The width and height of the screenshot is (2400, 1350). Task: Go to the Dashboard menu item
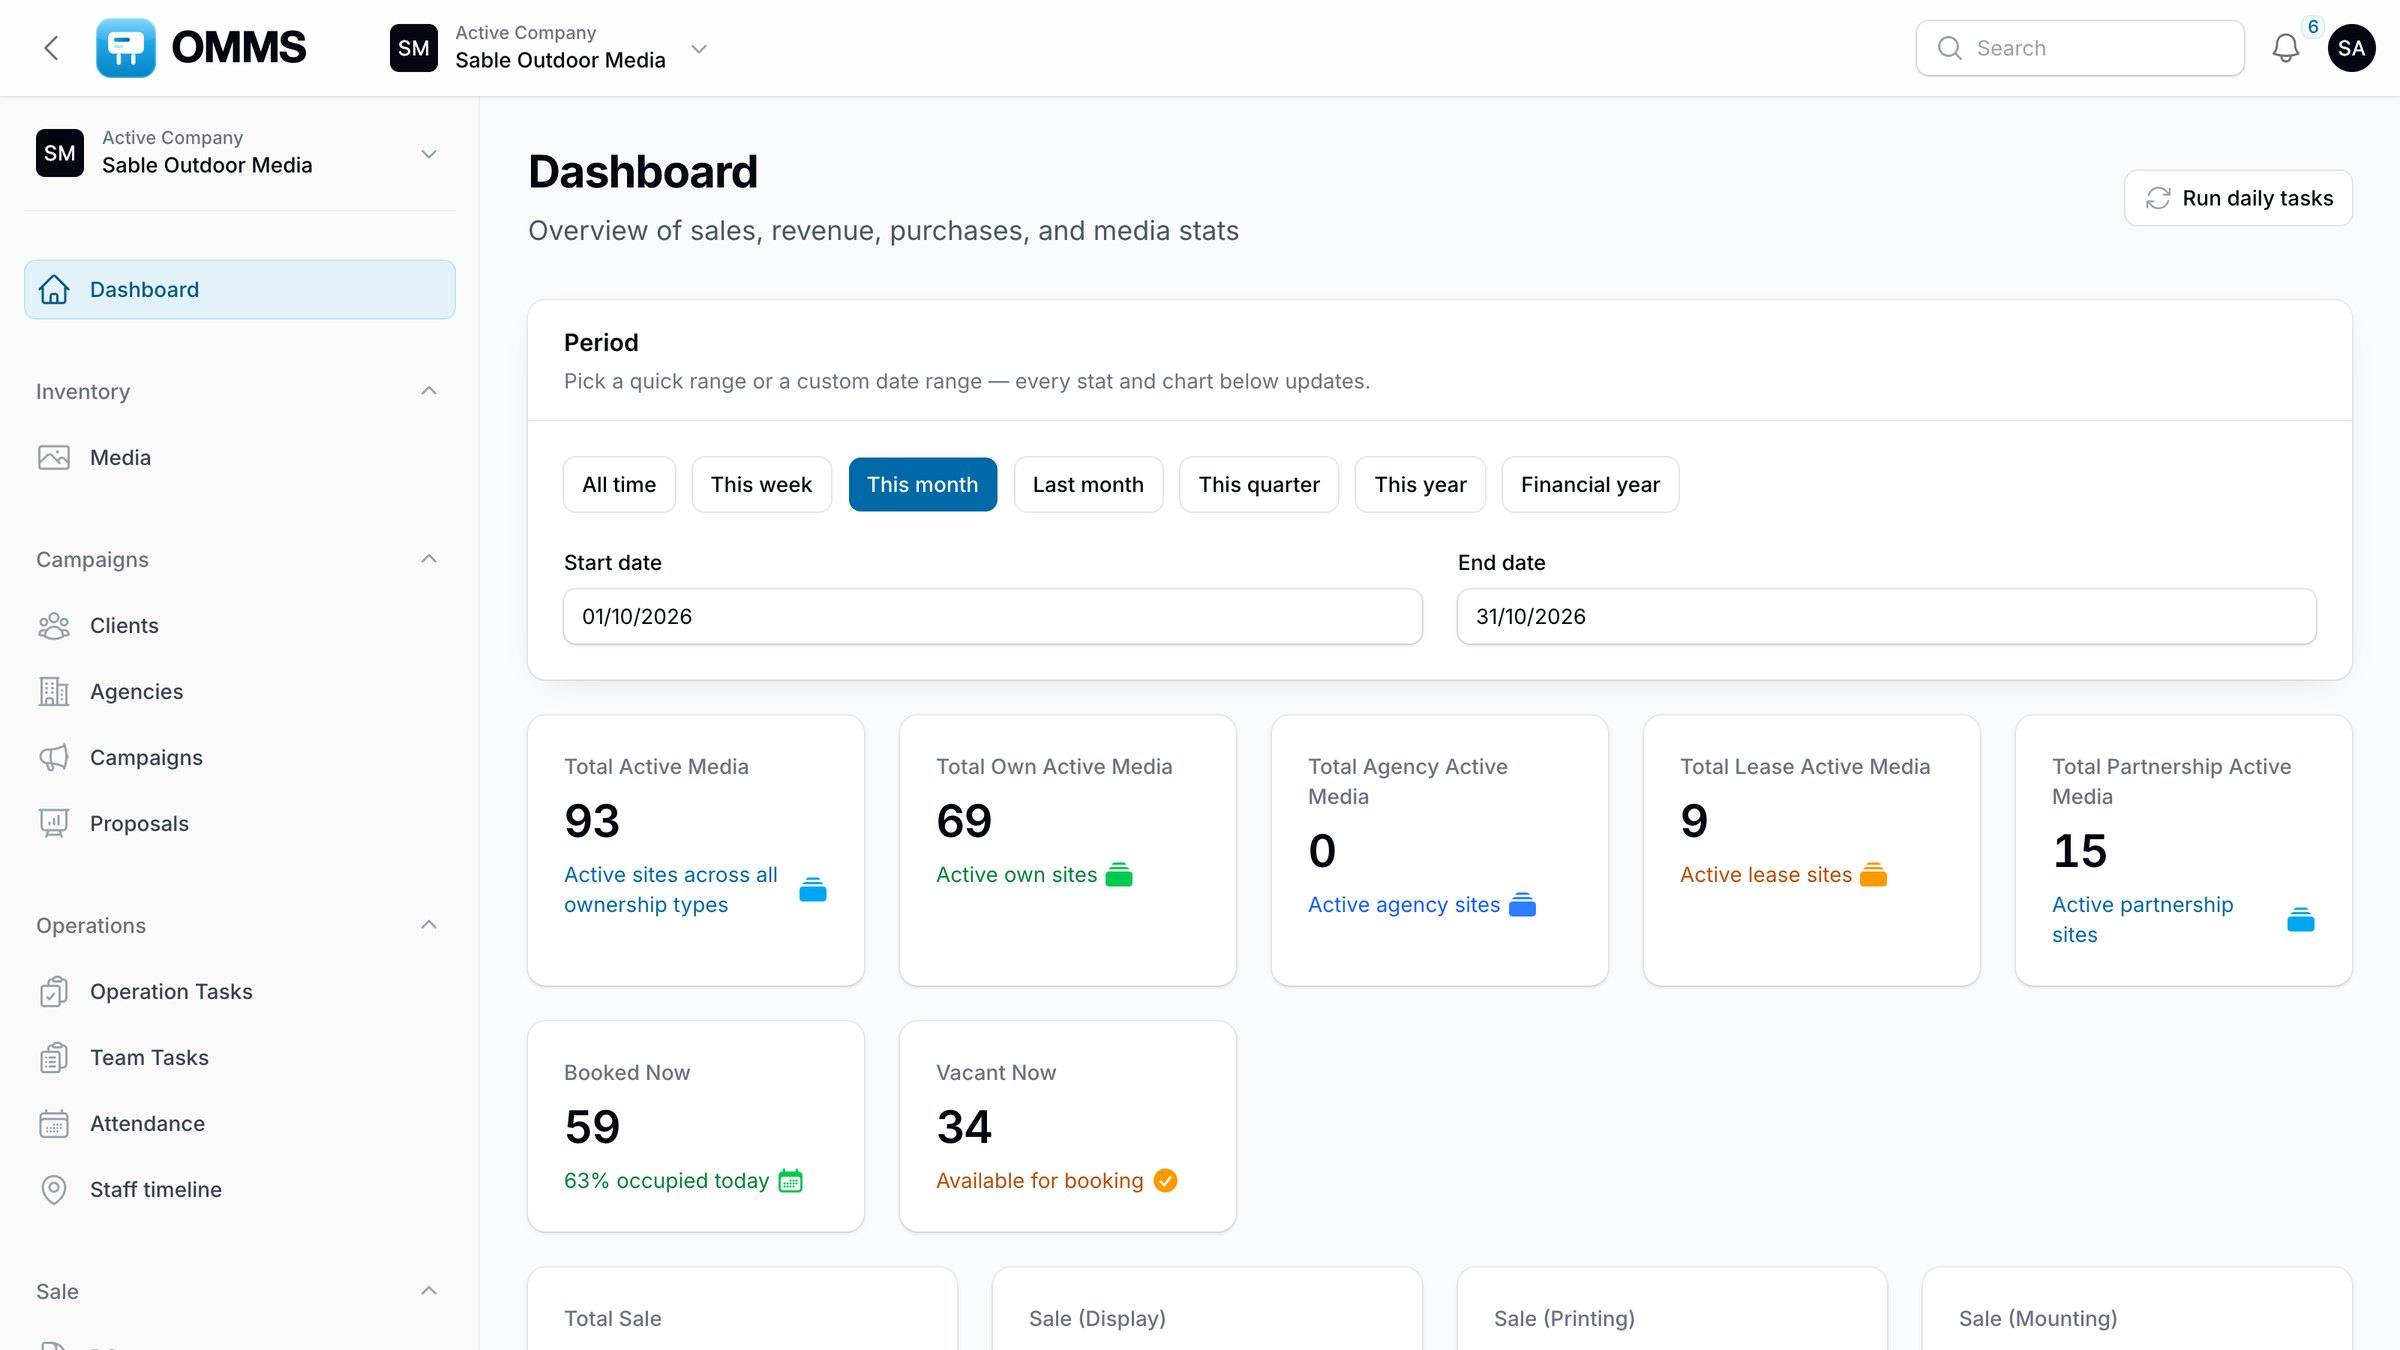[240, 290]
